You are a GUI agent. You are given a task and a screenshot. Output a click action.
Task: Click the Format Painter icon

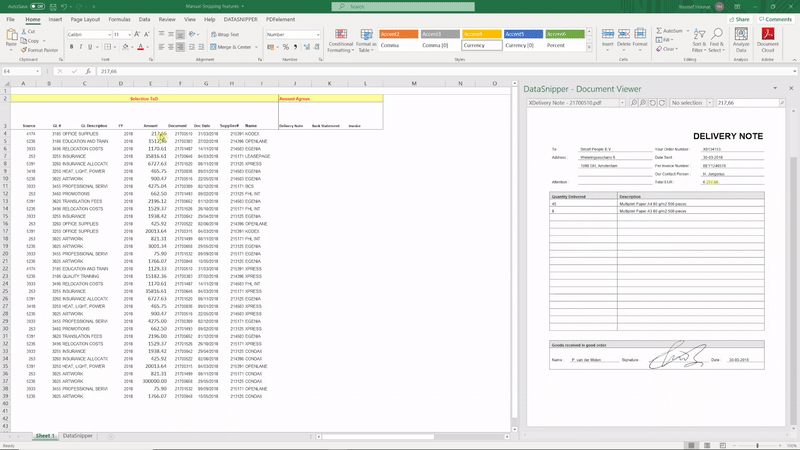pos(25,49)
